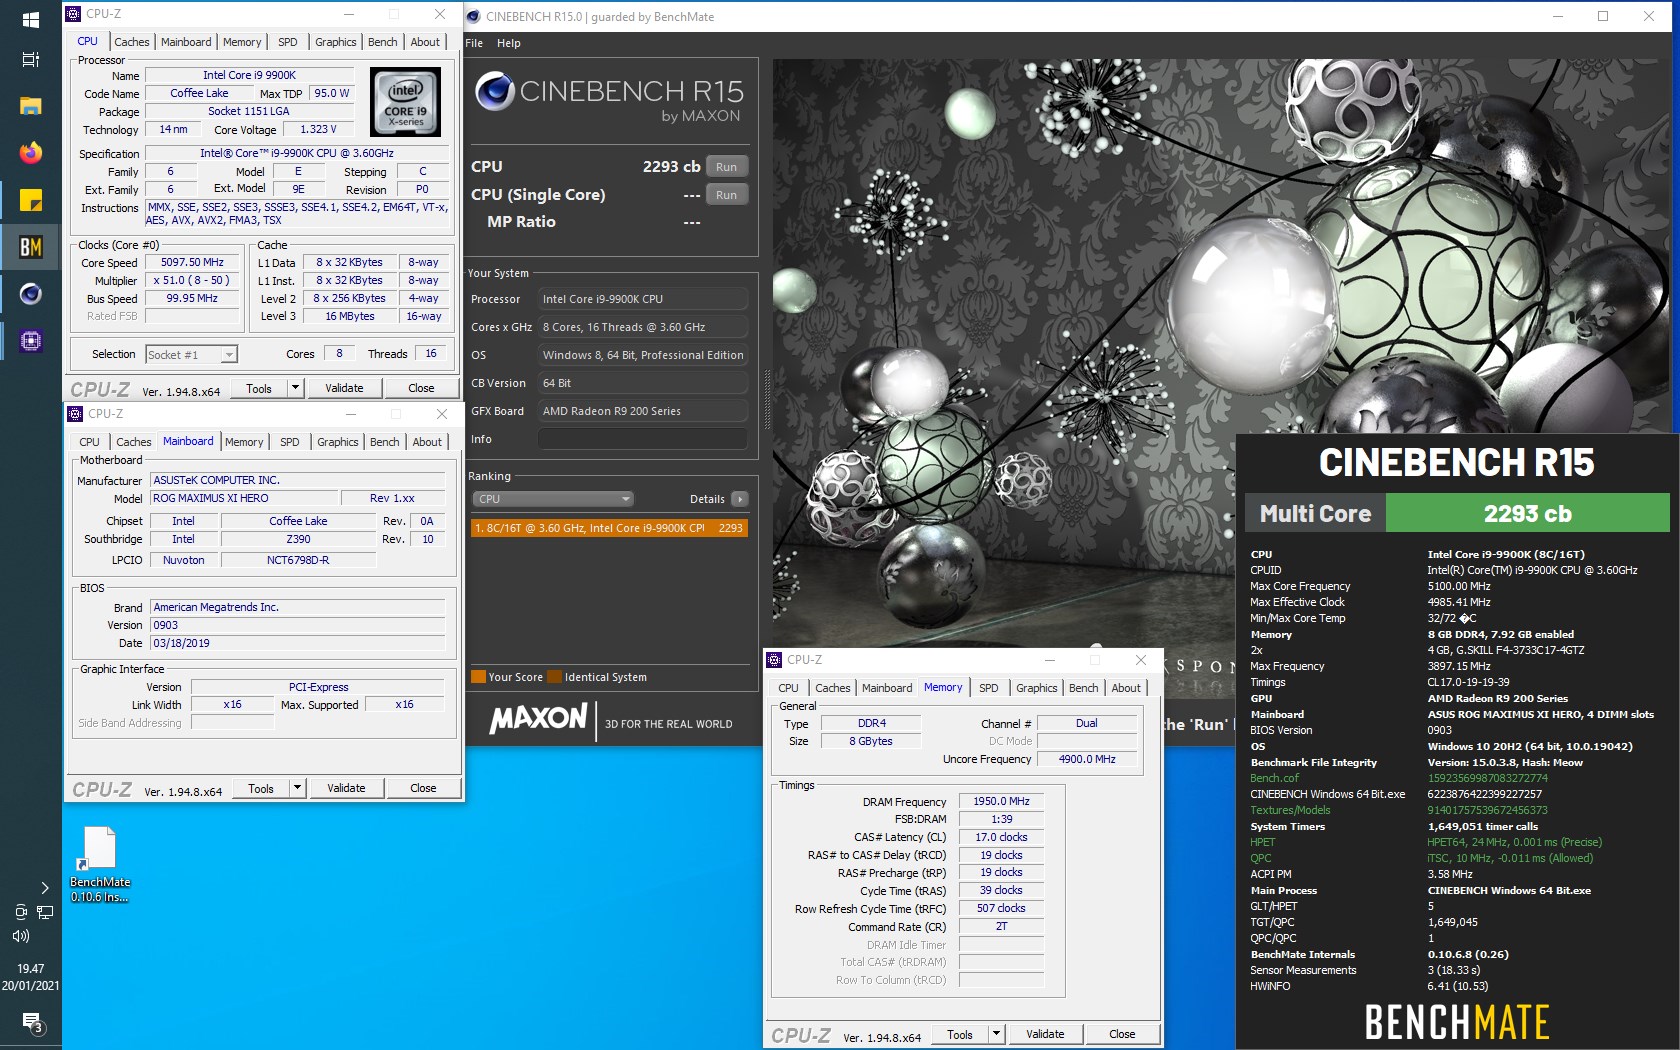Click the Identical System legend swatch
This screenshot has width=1680, height=1050.
coord(555,677)
